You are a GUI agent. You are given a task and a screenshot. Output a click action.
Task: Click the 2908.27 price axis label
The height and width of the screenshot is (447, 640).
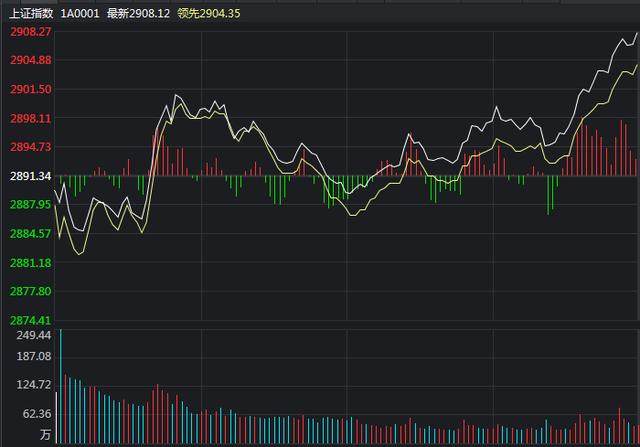point(31,31)
